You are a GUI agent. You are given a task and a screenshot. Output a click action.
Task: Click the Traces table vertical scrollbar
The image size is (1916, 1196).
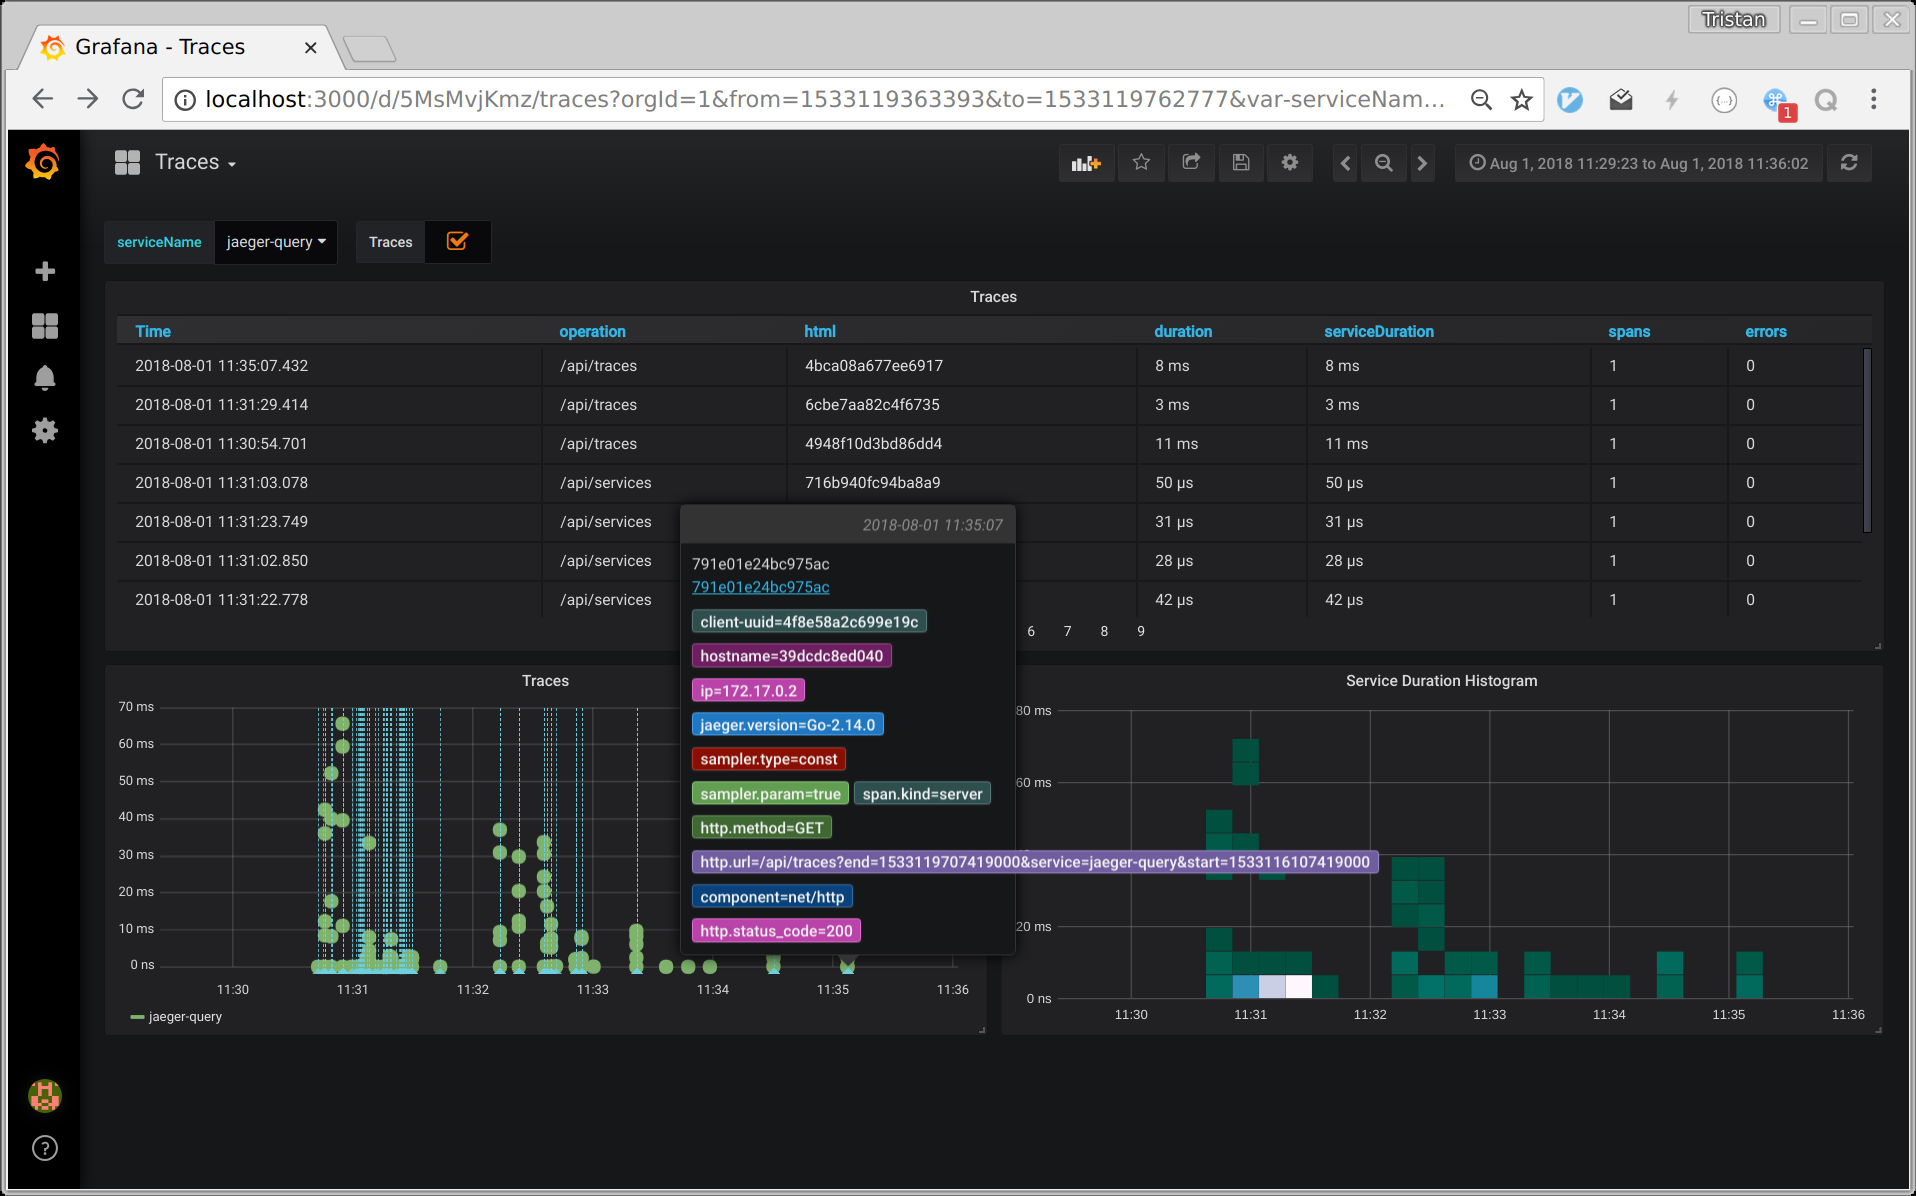(1866, 440)
